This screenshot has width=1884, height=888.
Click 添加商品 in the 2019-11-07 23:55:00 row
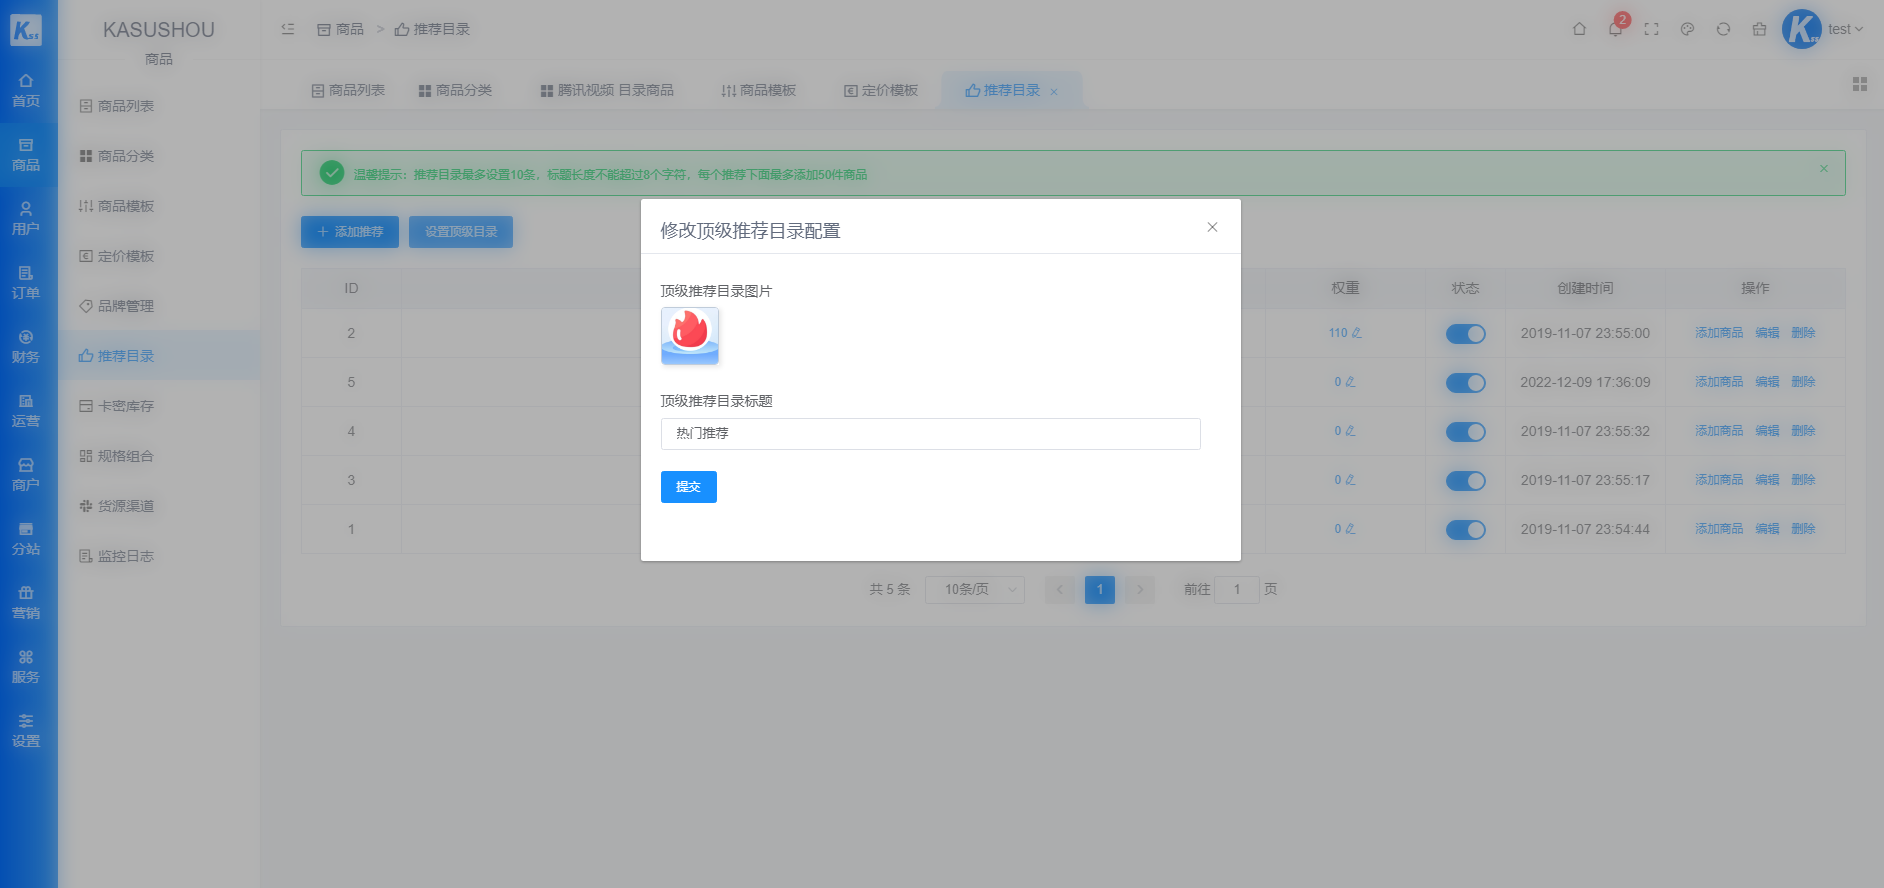tap(1719, 333)
